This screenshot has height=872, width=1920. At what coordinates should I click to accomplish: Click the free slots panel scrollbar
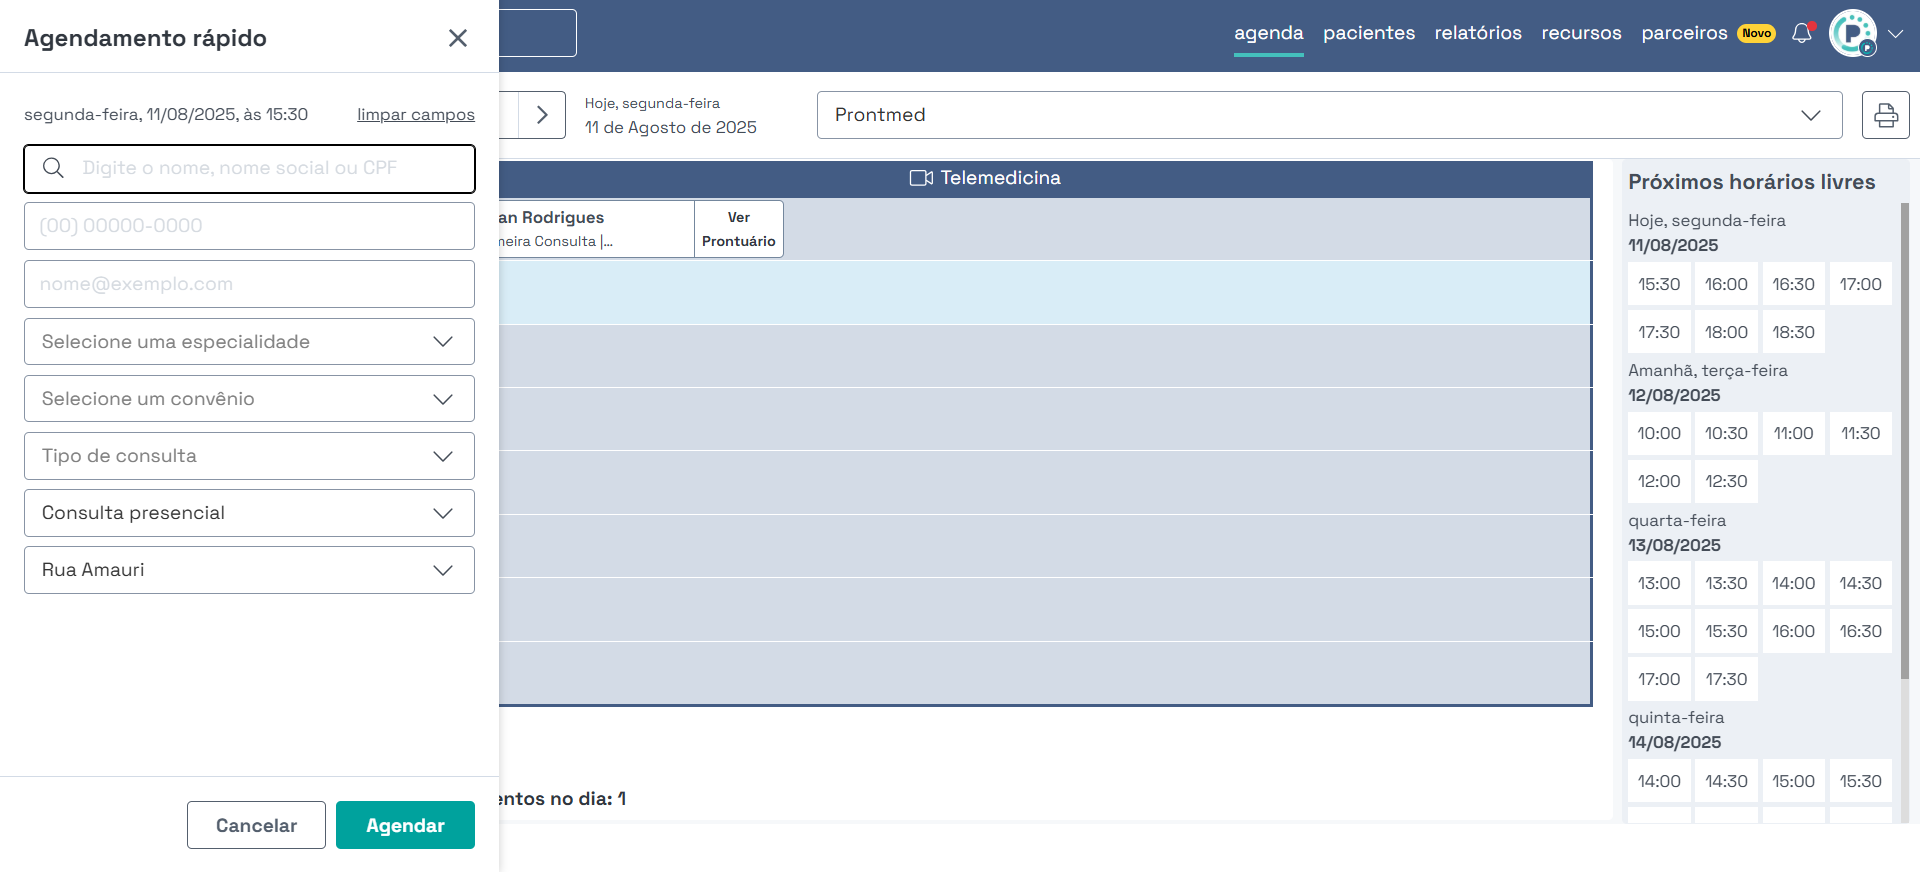(1905, 440)
